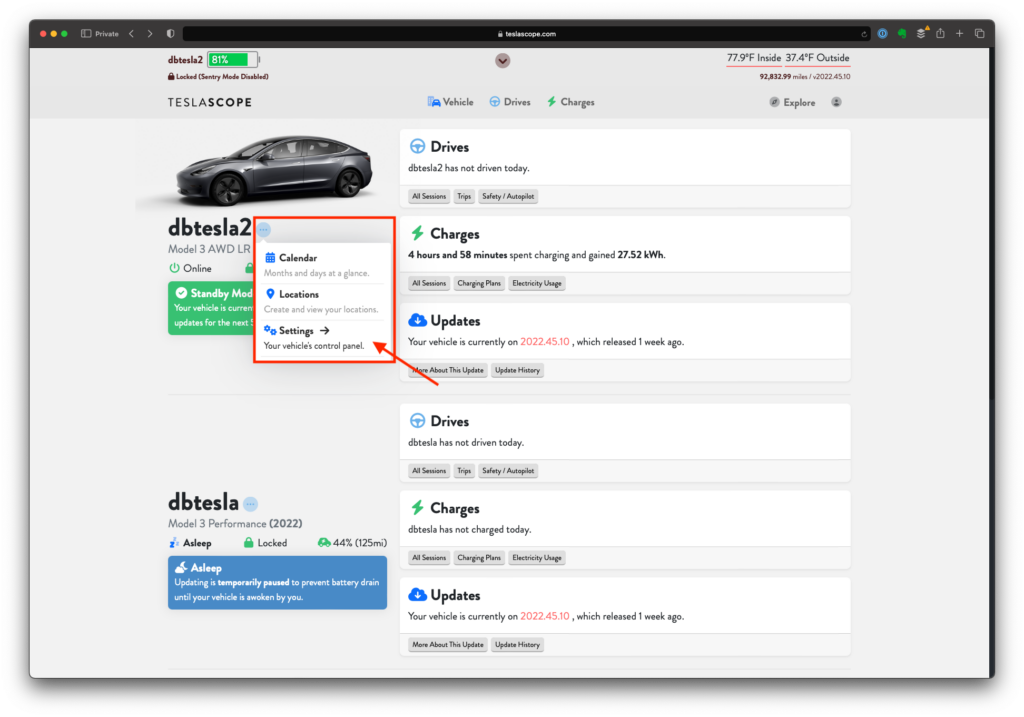Click the 81% battery level indicator
The width and height of the screenshot is (1024, 717).
(232, 58)
